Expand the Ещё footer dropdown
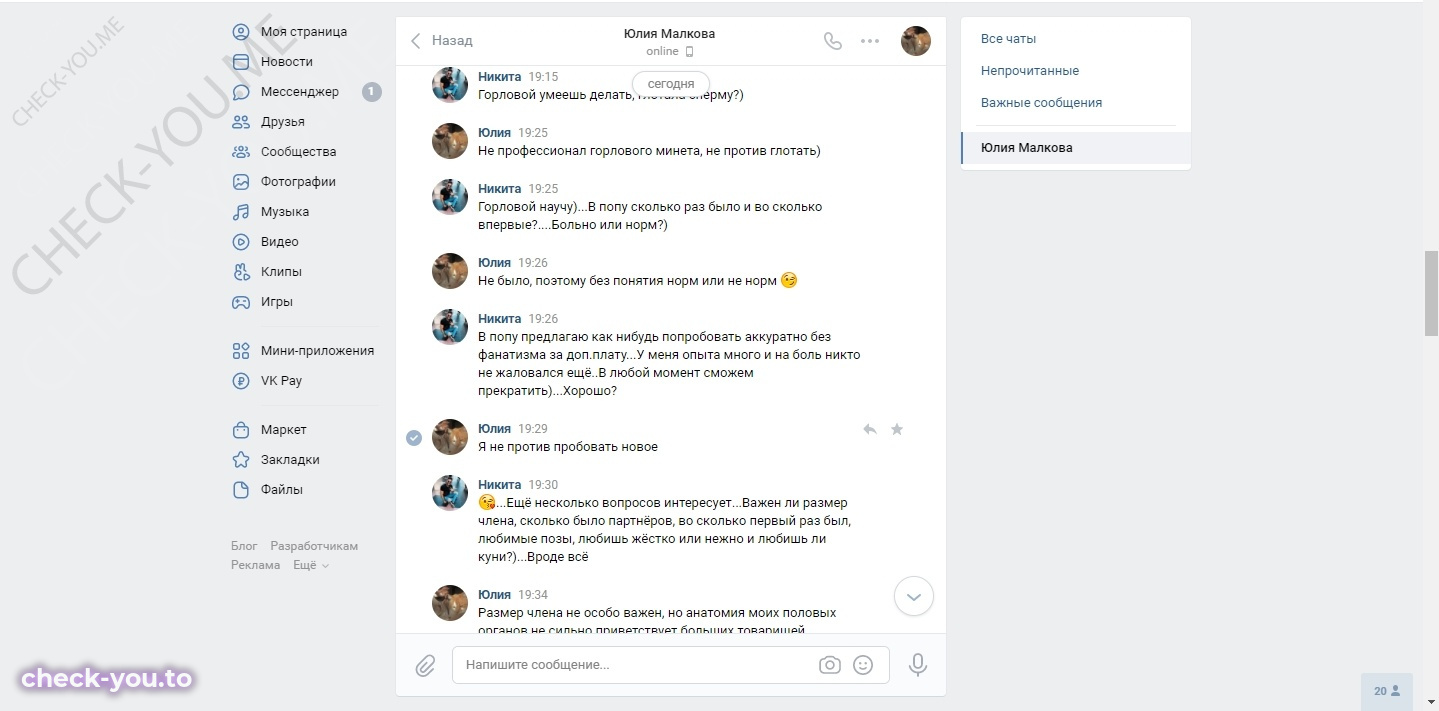This screenshot has height=711, width=1439. [x=311, y=565]
